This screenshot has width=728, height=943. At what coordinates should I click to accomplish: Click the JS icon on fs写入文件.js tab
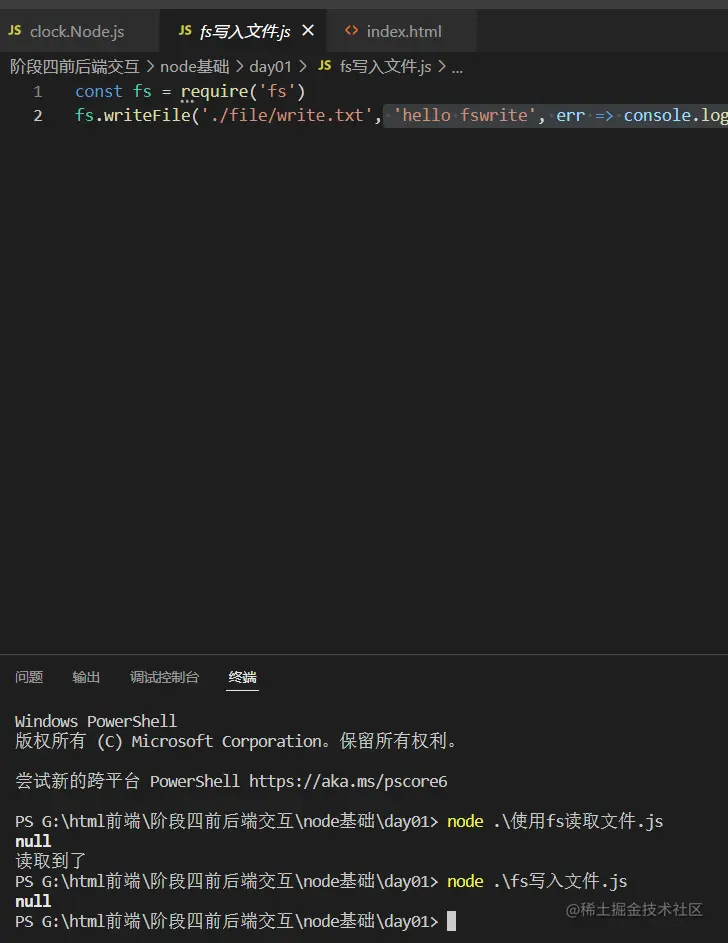click(x=185, y=30)
